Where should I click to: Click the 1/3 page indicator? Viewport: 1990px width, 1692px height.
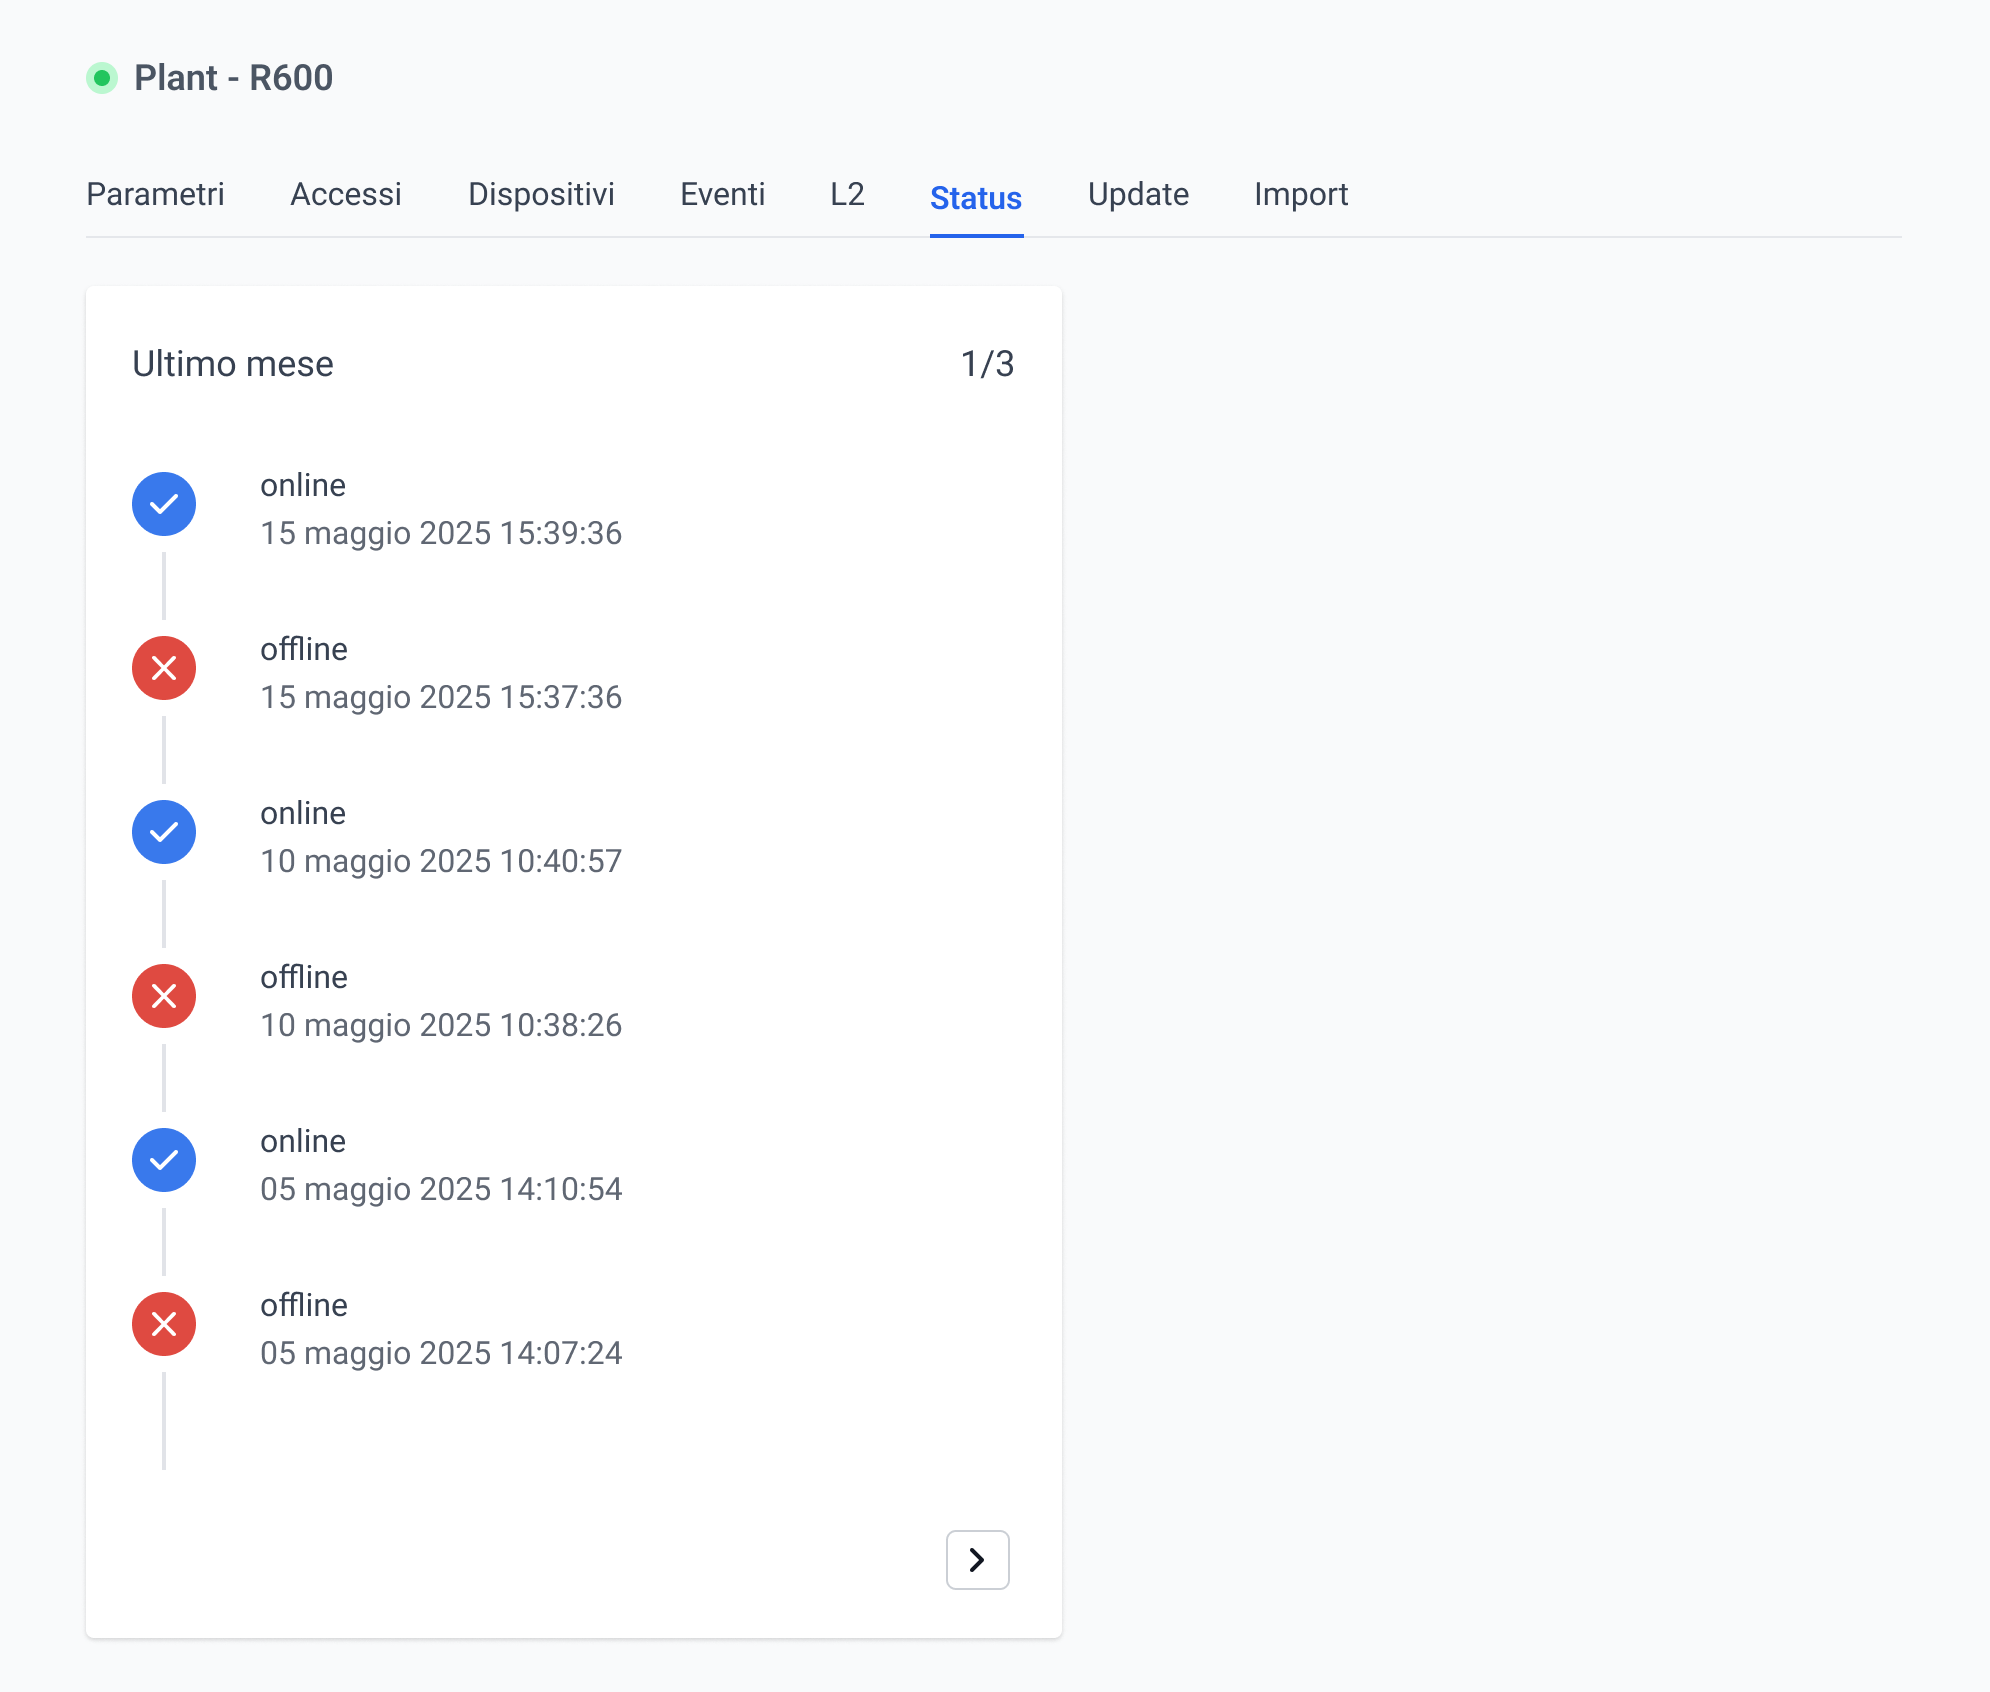987,364
